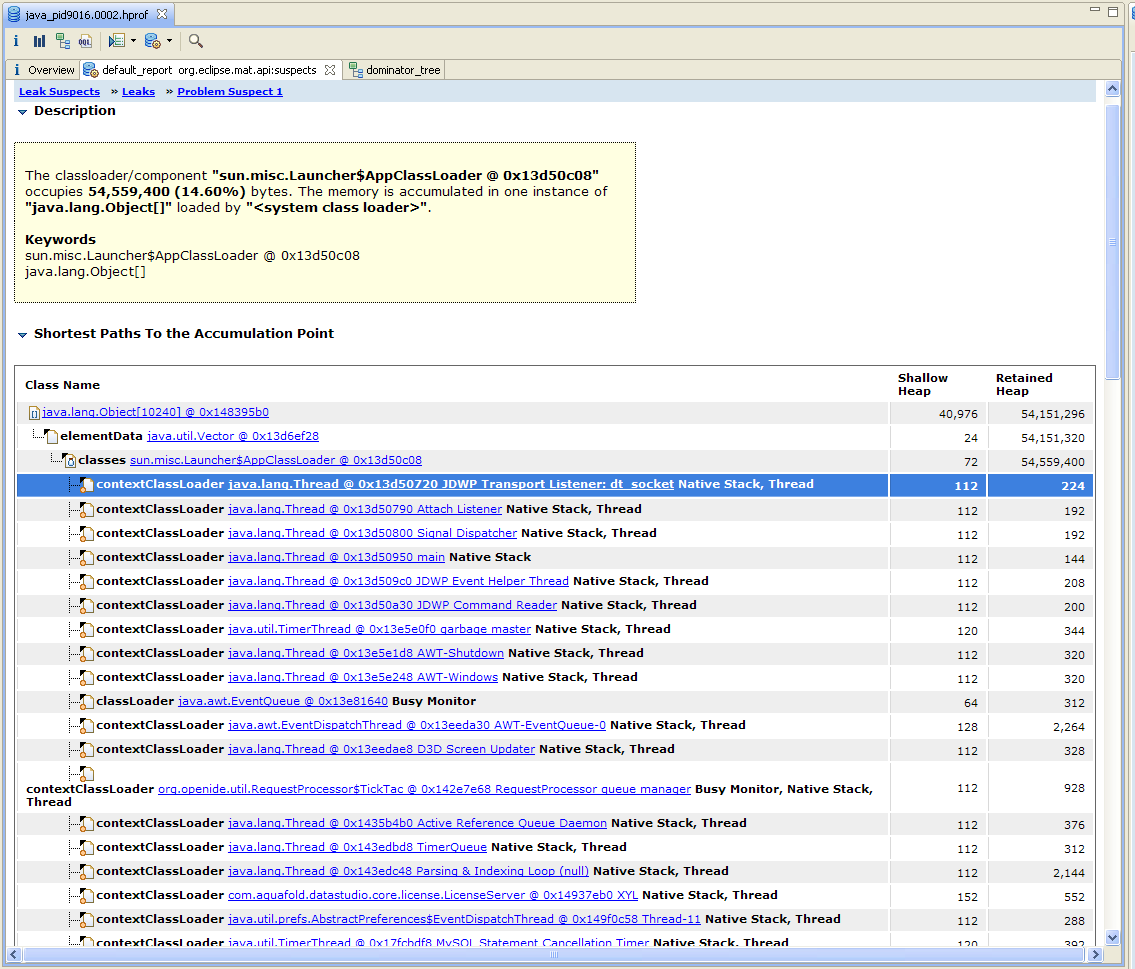
Task: Open RequestProcessor queue manager link
Action: coord(424,790)
